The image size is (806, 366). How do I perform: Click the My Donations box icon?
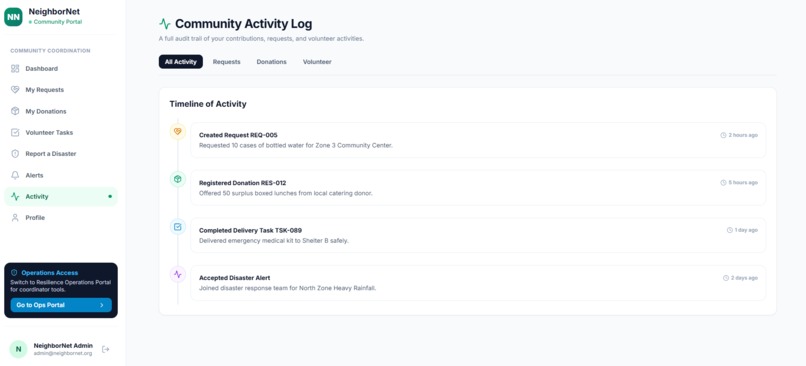pos(15,111)
